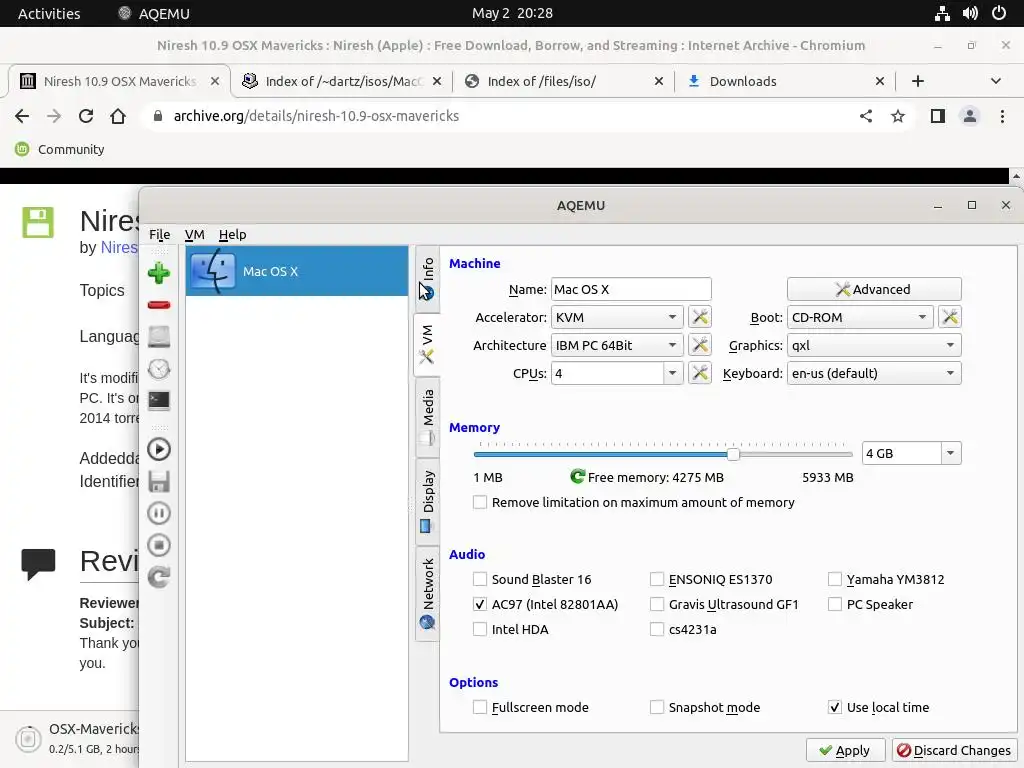Start the VM with the play button

click(159, 449)
